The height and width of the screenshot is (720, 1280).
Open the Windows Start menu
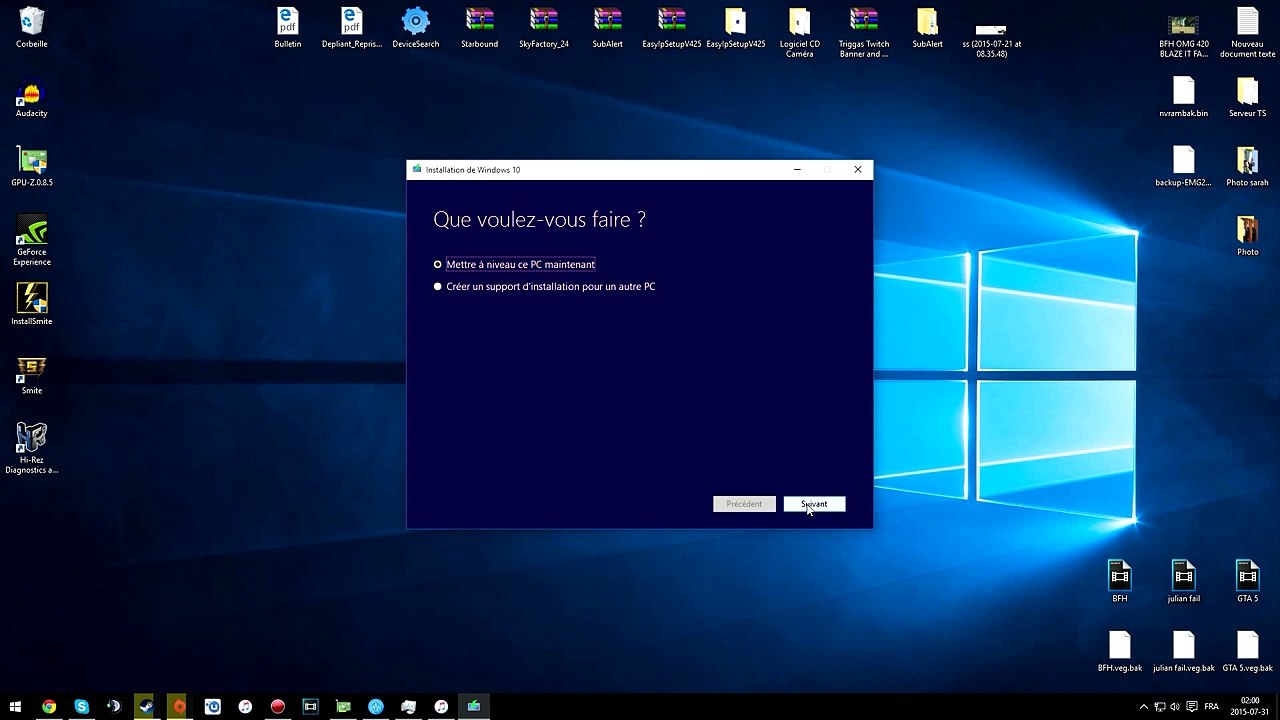coord(15,706)
